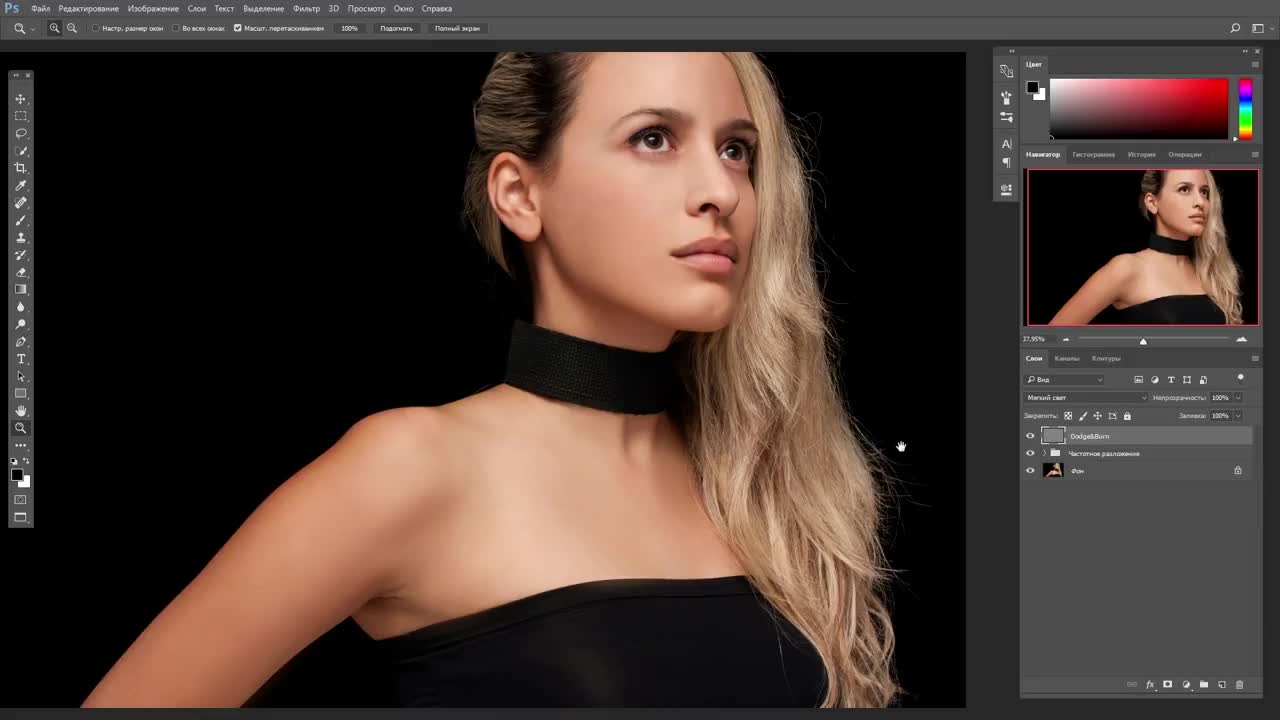Screen dimensions: 1280x720
Task: Open the blend mode dropdown 'Мягкий свет'
Action: pyautogui.click(x=1086, y=398)
